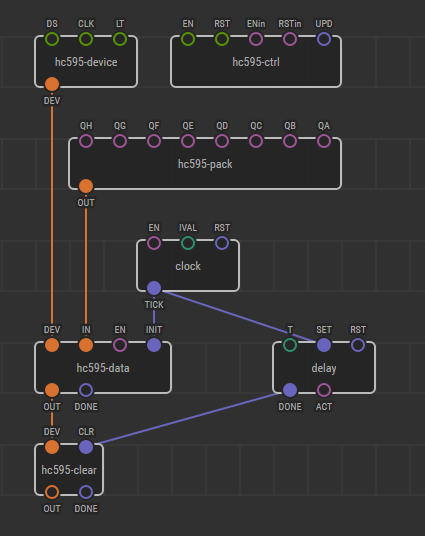Click the orange DEV output pin of hc595-device
The height and width of the screenshot is (536, 425).
click(52, 84)
